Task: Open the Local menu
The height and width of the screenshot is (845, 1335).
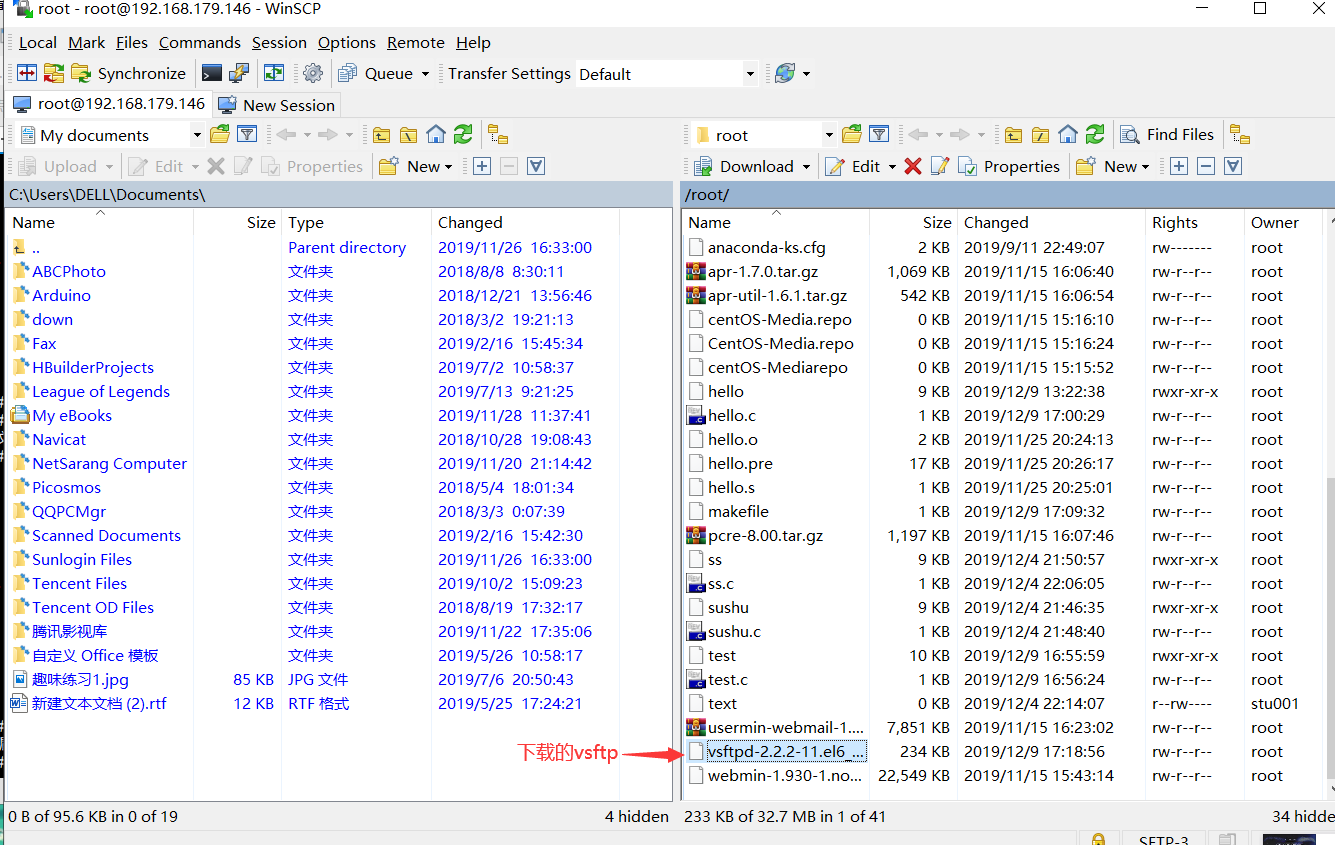Action: [x=38, y=42]
